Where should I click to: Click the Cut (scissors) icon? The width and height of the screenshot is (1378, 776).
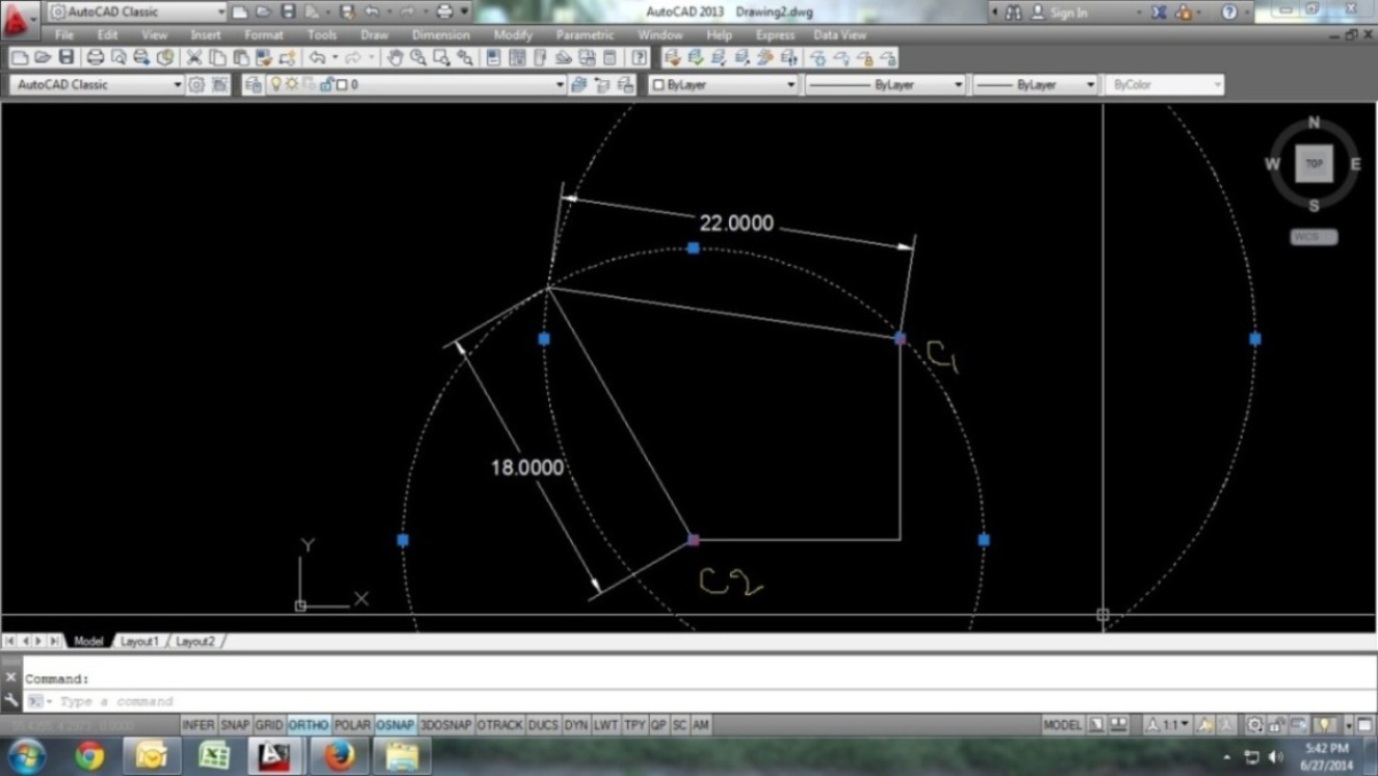point(194,57)
